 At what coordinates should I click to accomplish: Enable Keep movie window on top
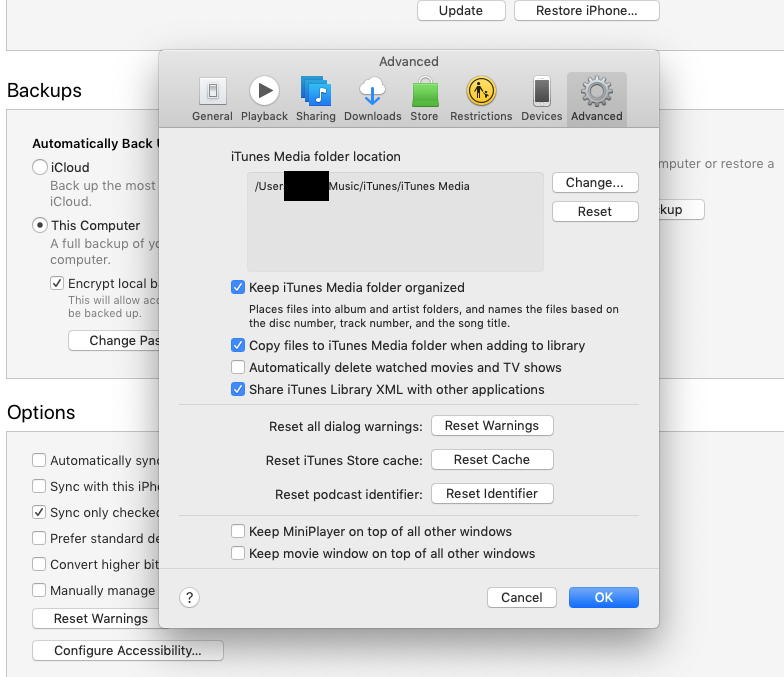pyautogui.click(x=238, y=554)
